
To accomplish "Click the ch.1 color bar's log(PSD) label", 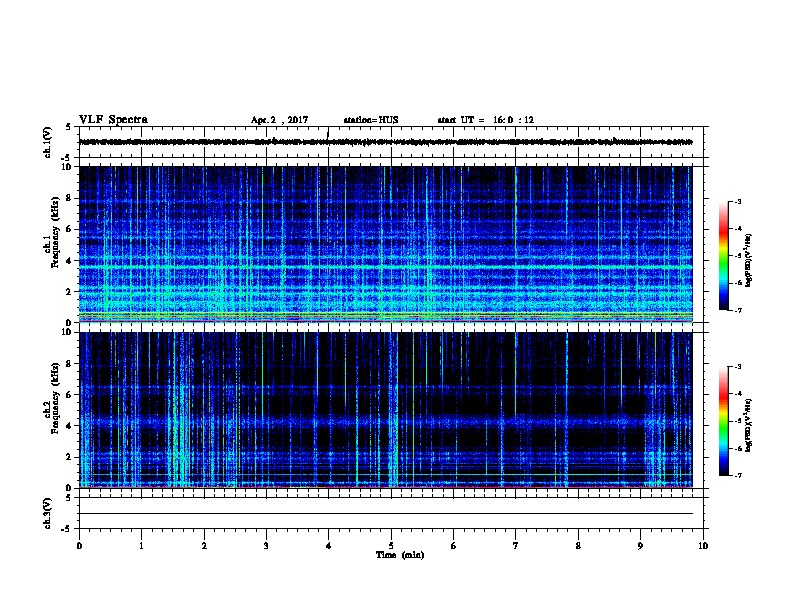I will pos(748,260).
